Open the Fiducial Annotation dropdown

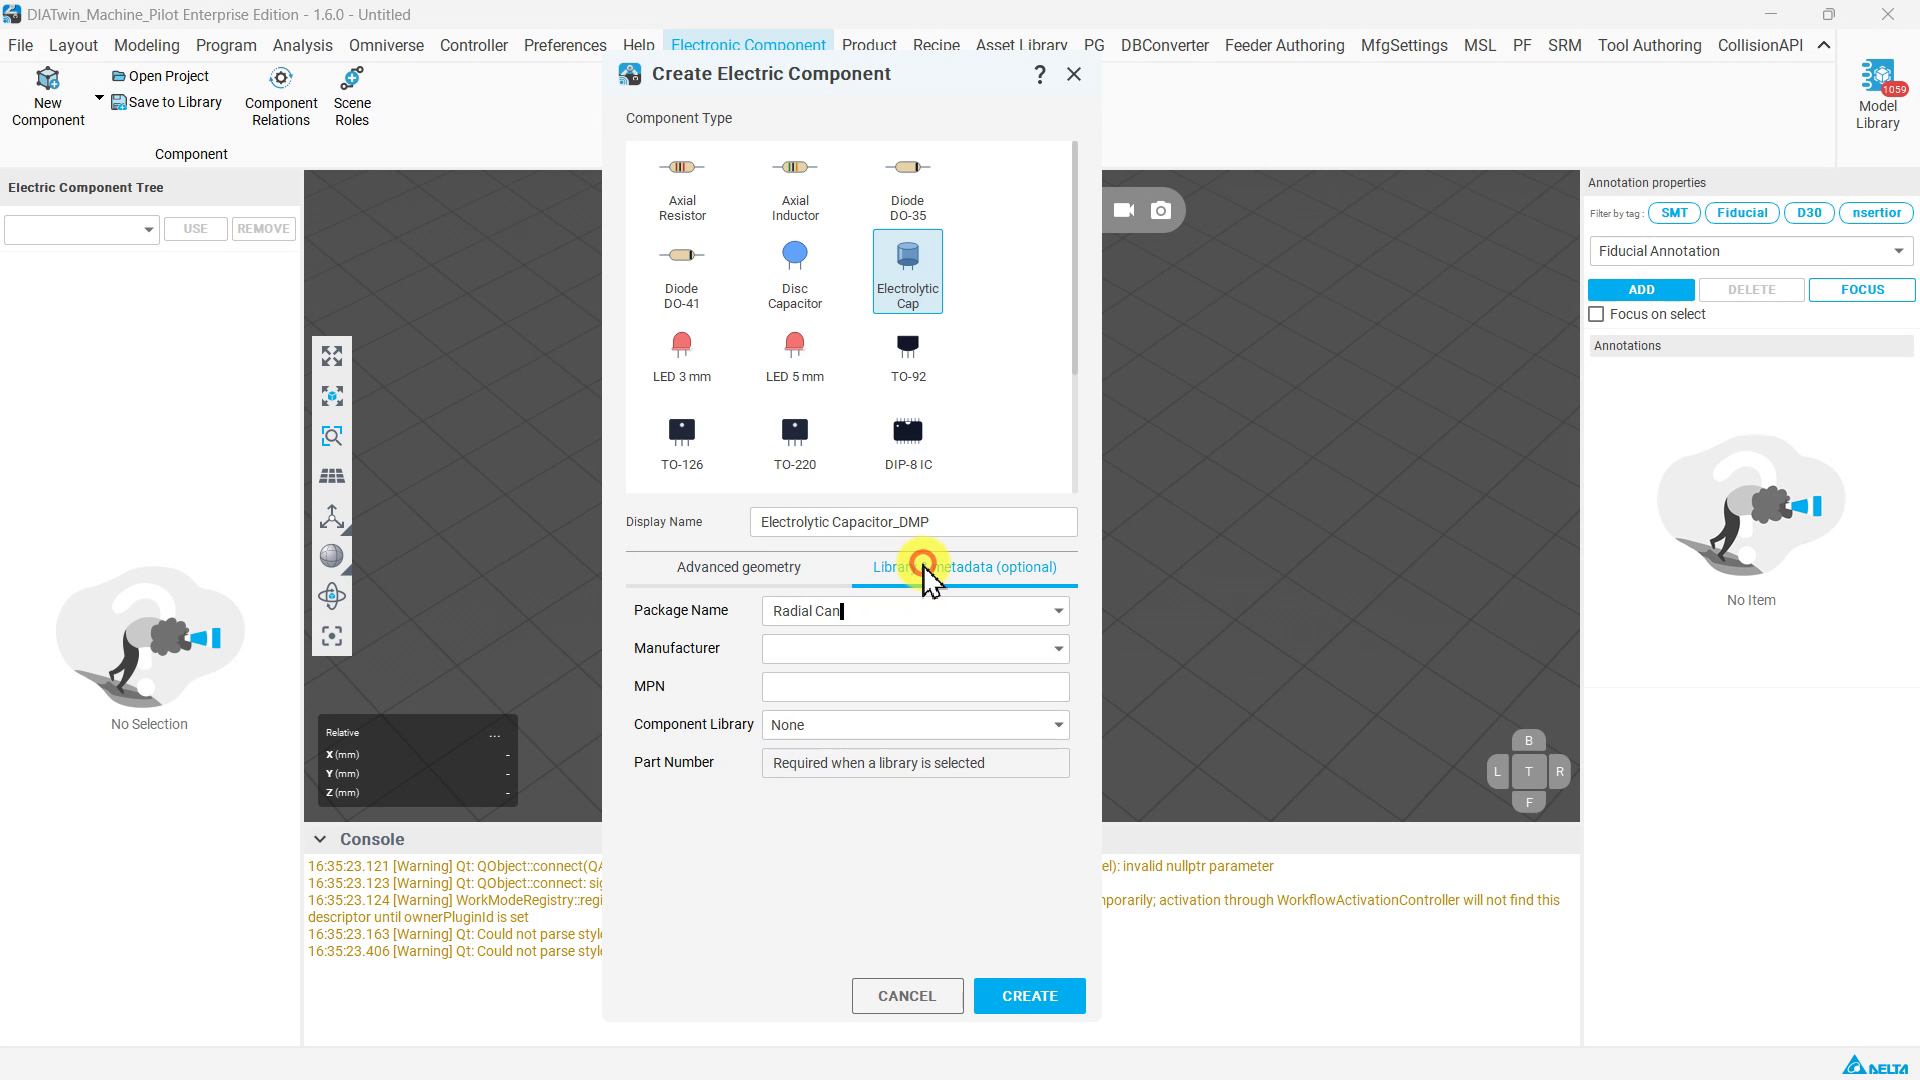tap(1751, 251)
